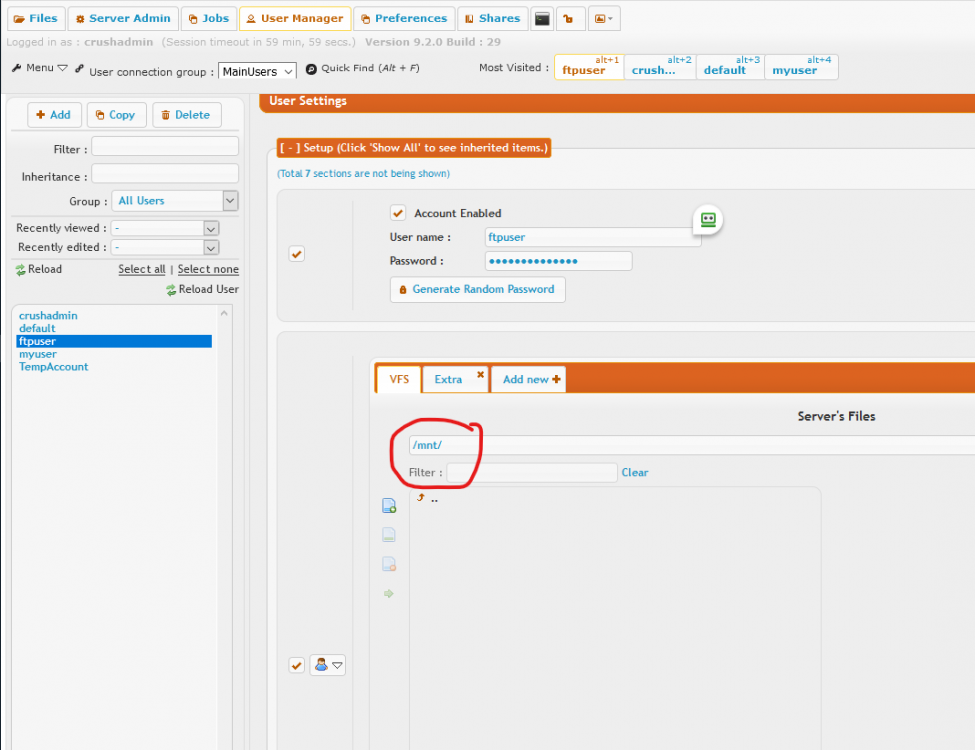Viewport: 975px width, 750px height.
Task: Open the image dropdown icon in top bar
Action: (x=604, y=19)
